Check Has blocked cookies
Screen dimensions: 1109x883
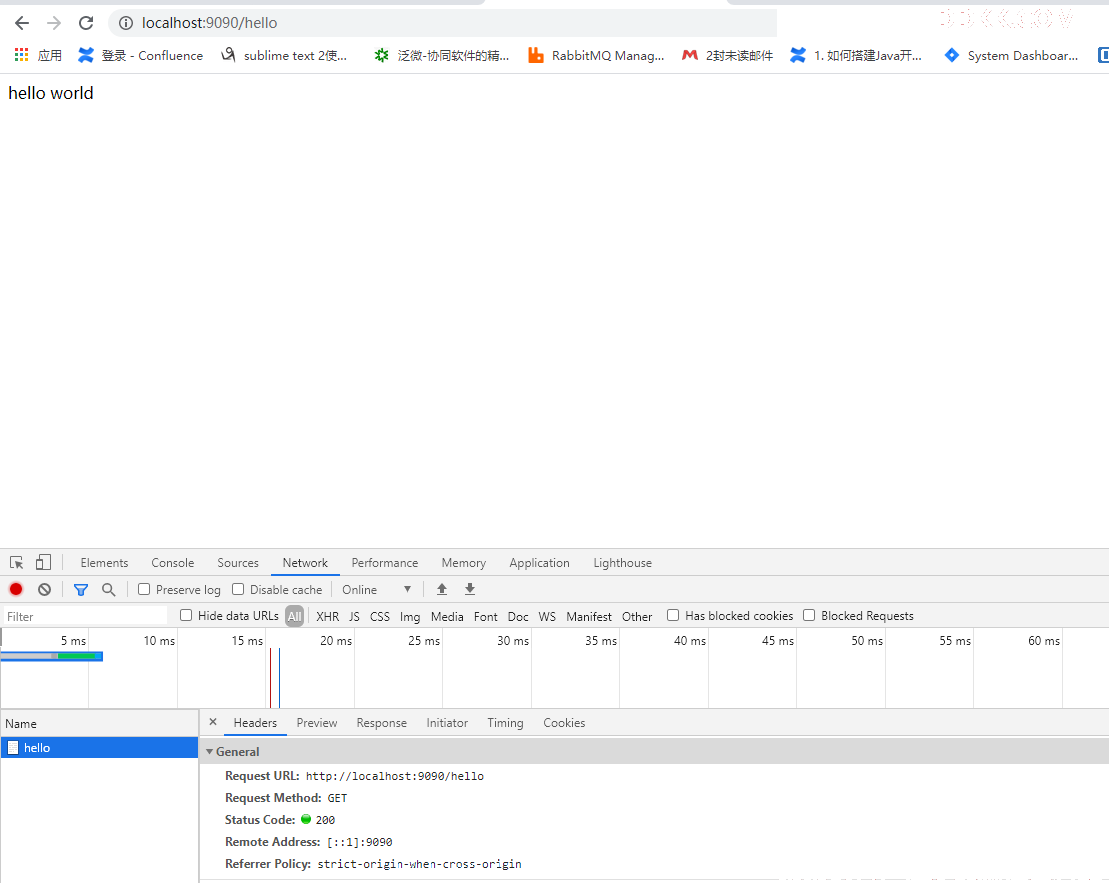(673, 616)
